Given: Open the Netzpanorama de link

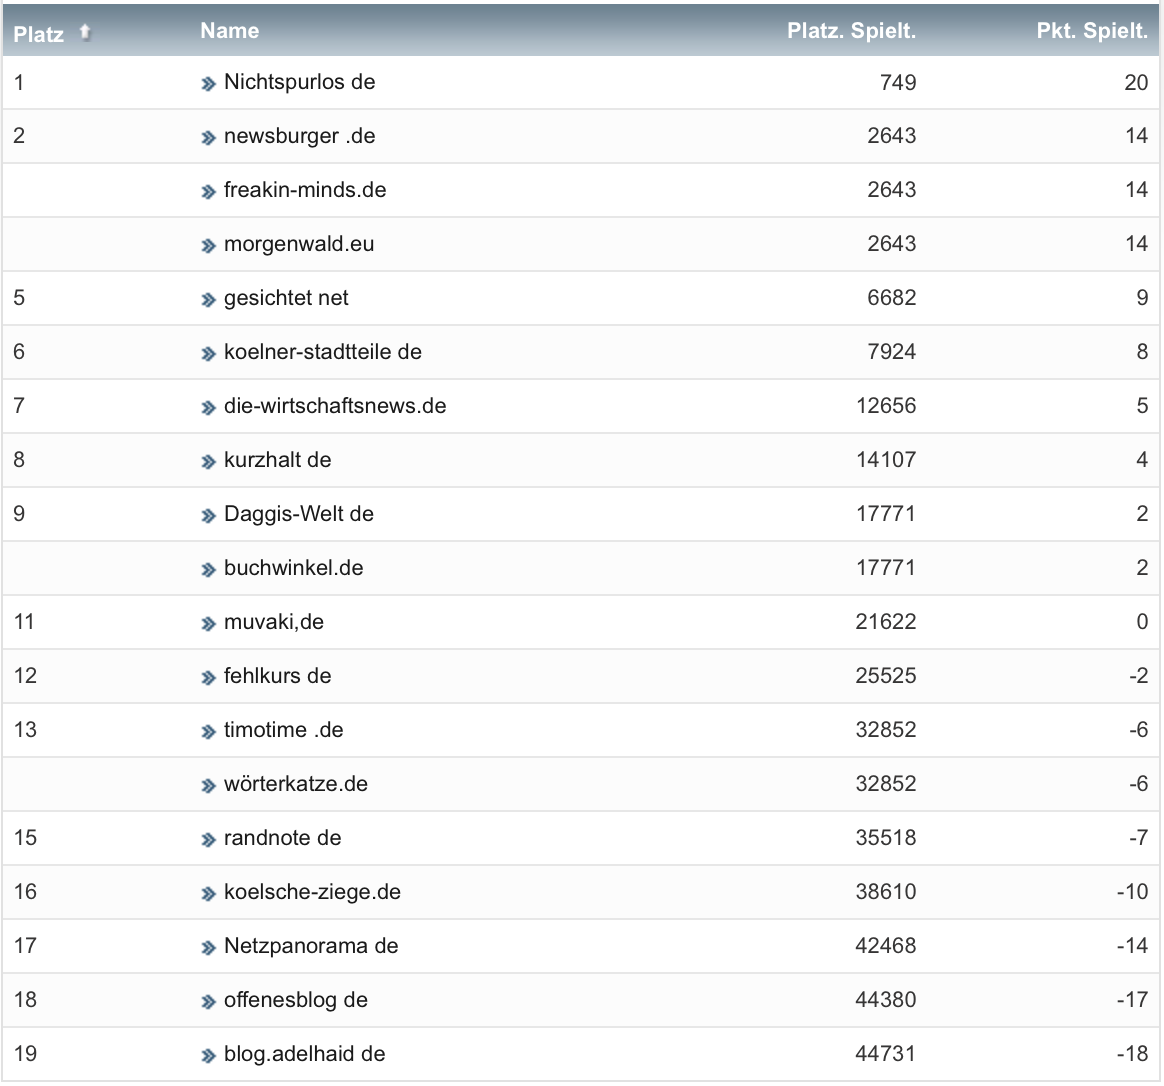Looking at the screenshot, I should pyautogui.click(x=310, y=946).
